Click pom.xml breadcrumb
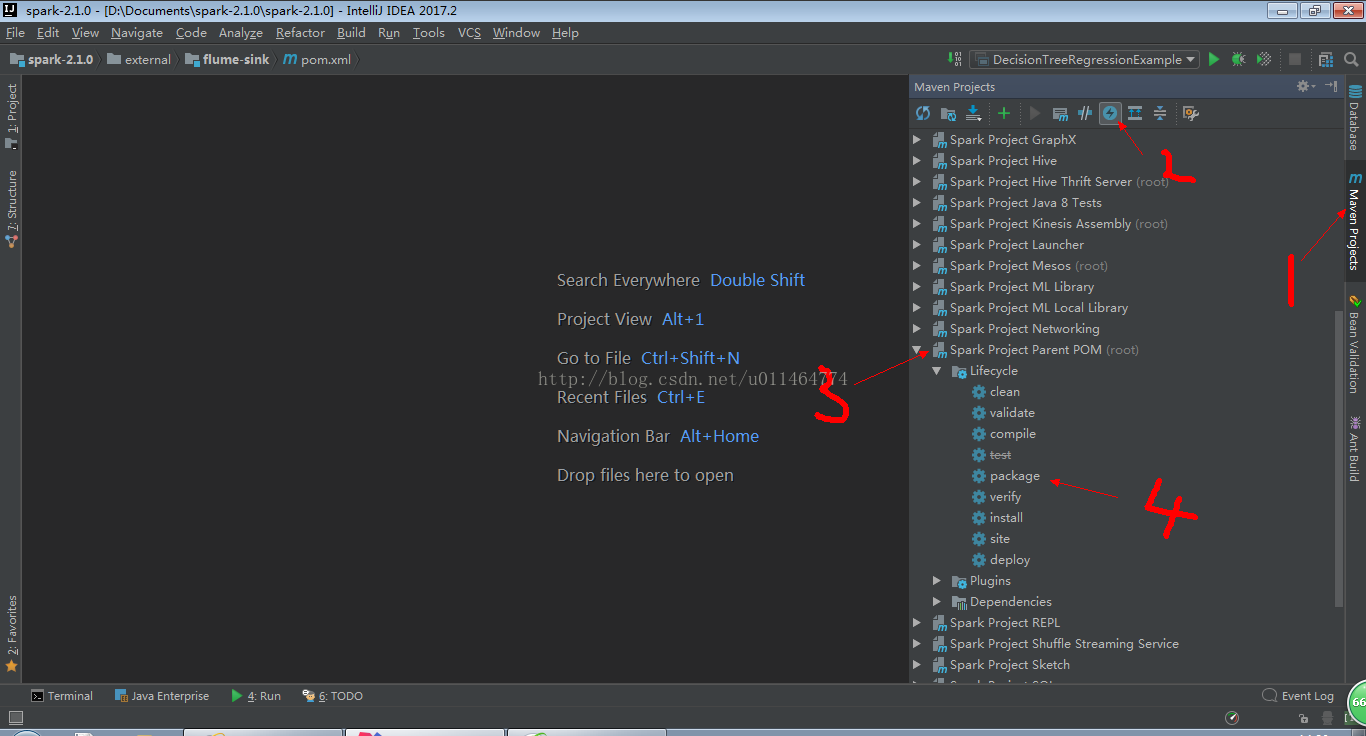This screenshot has width=1366, height=736. pos(317,60)
